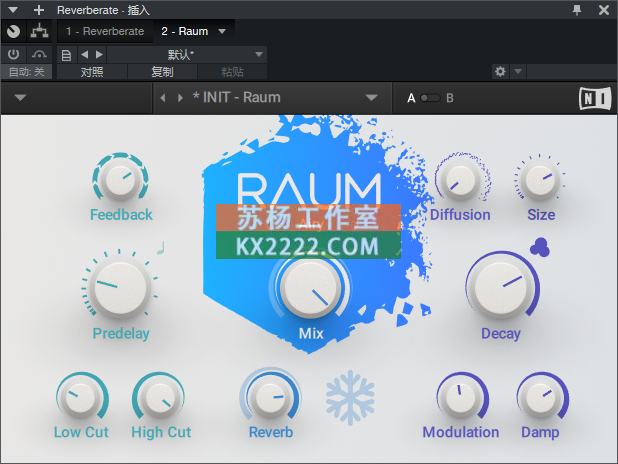
Task: Go to the next host preset arrow
Action: (99, 54)
